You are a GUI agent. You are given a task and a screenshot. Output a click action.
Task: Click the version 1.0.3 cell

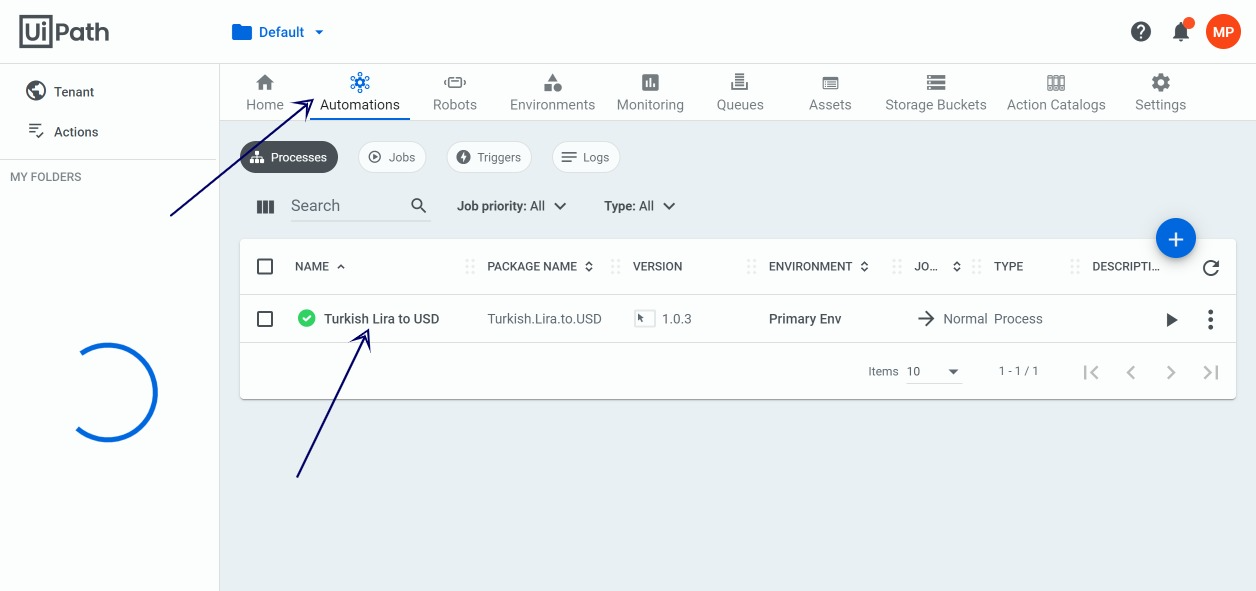(x=677, y=319)
